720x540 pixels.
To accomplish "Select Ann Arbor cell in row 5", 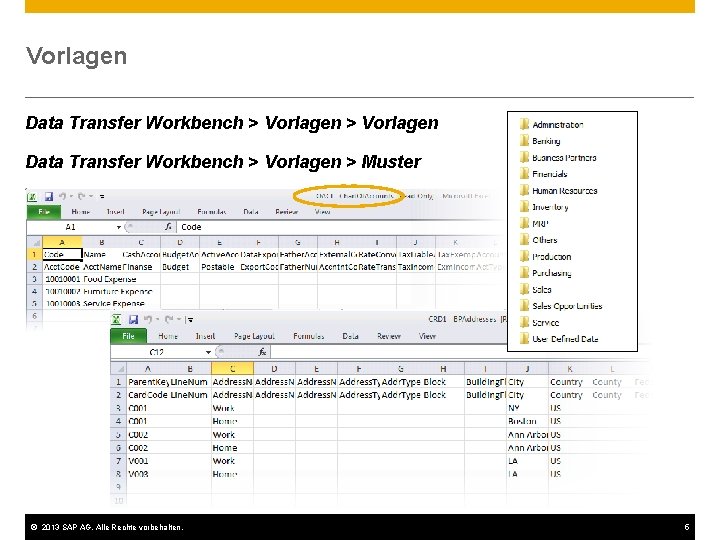I will 527,434.
